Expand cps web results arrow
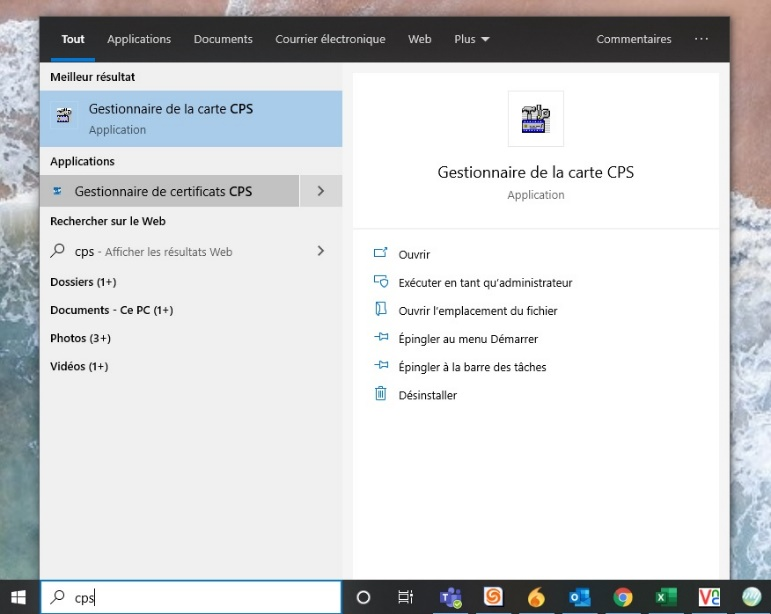 [321, 251]
